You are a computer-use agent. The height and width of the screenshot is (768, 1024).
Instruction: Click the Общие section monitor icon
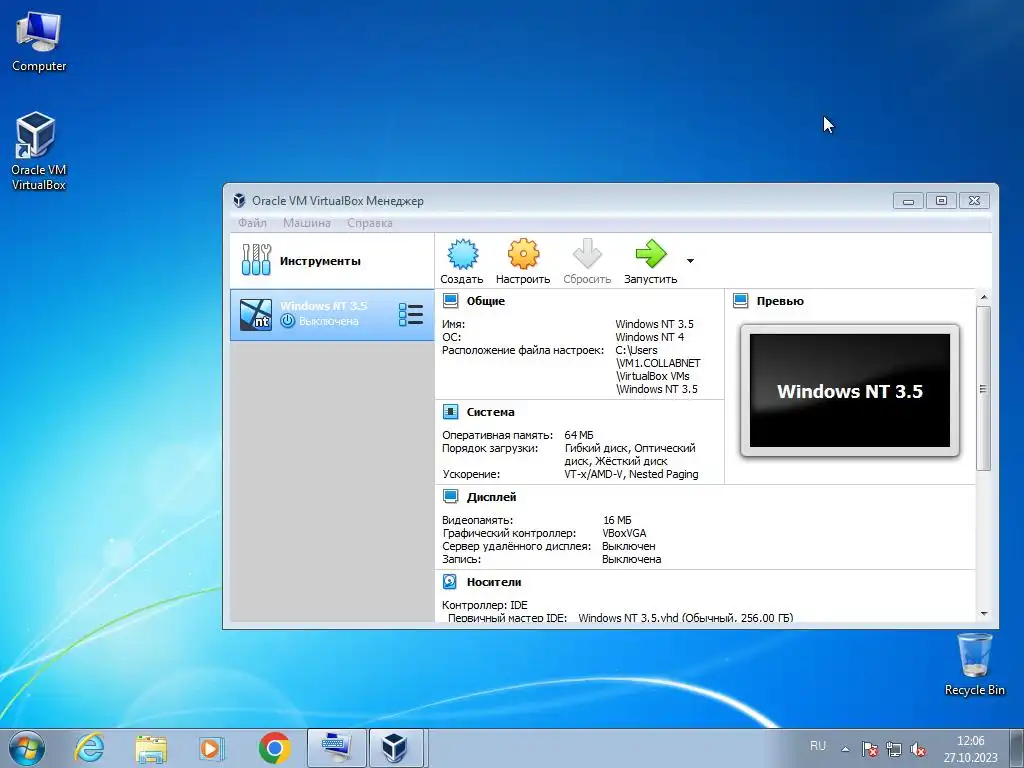(451, 300)
